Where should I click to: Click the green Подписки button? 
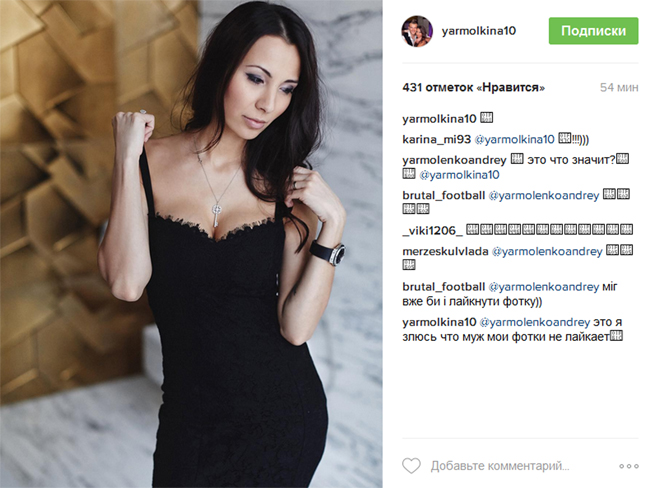coord(593,31)
